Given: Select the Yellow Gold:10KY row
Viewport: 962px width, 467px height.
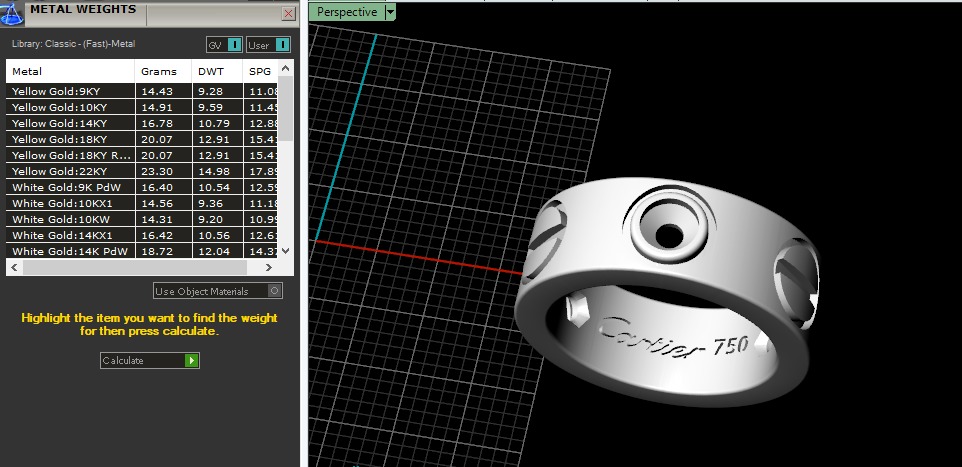Looking at the screenshot, I should (x=142, y=107).
